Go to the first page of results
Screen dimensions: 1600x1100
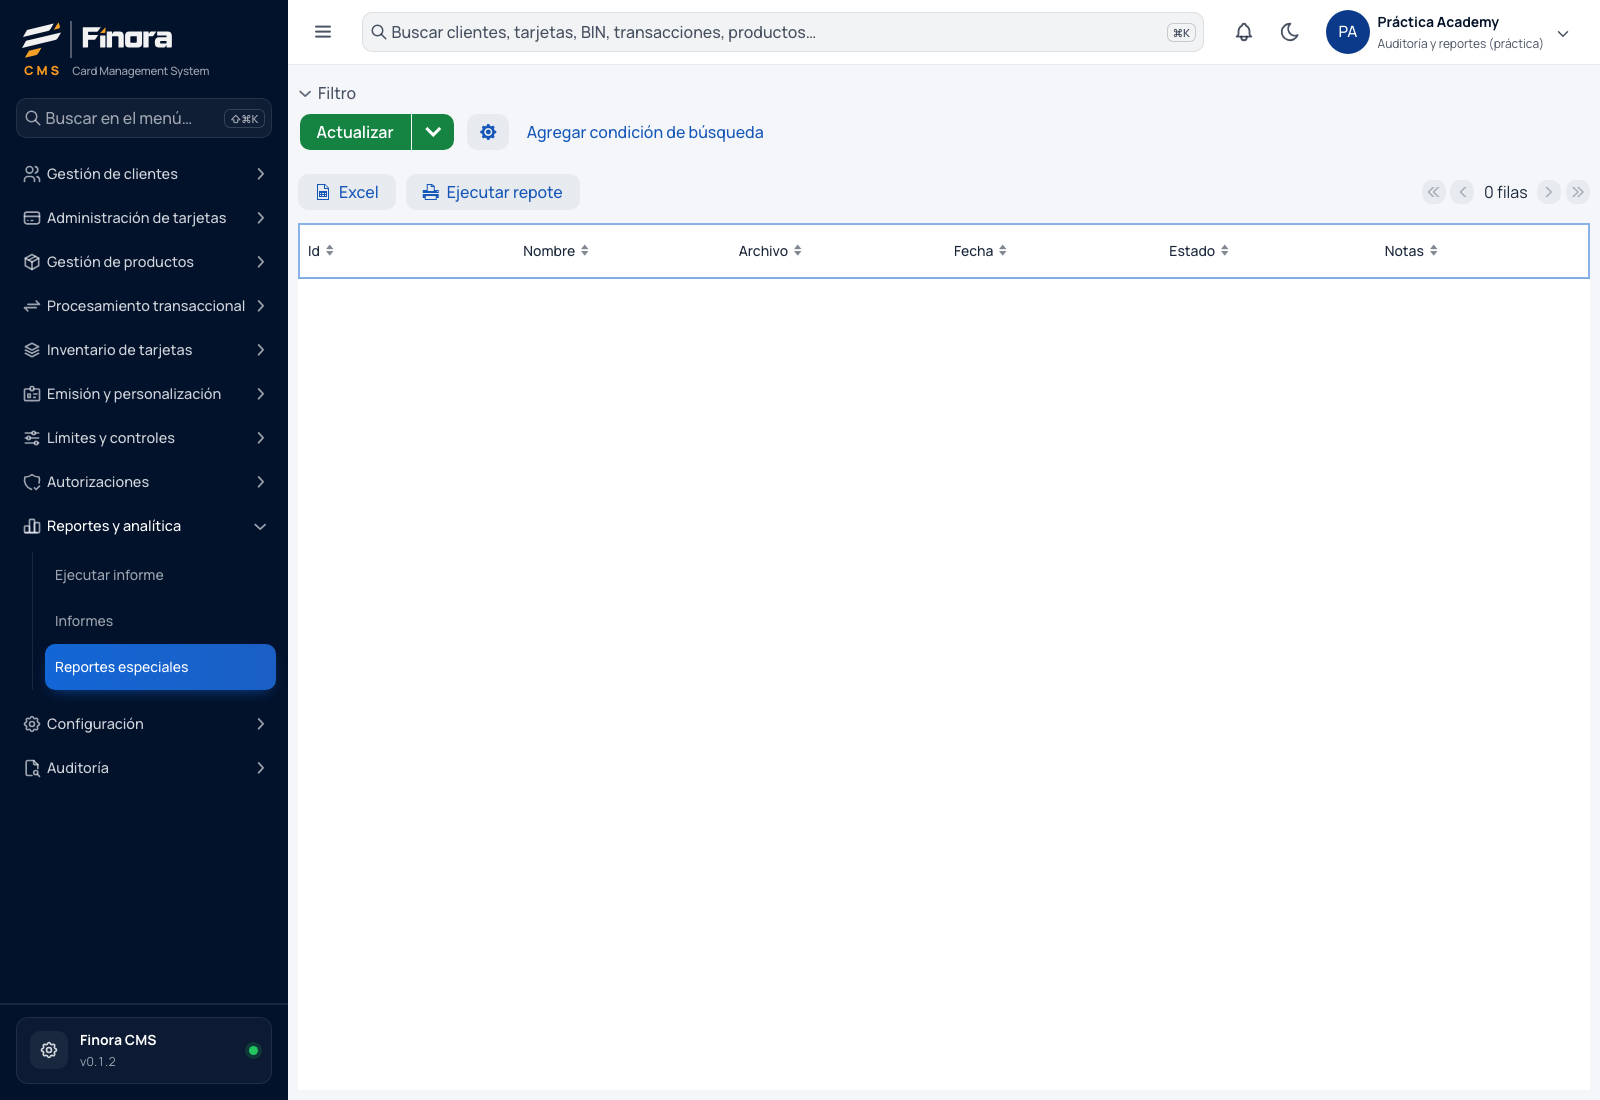(1434, 192)
